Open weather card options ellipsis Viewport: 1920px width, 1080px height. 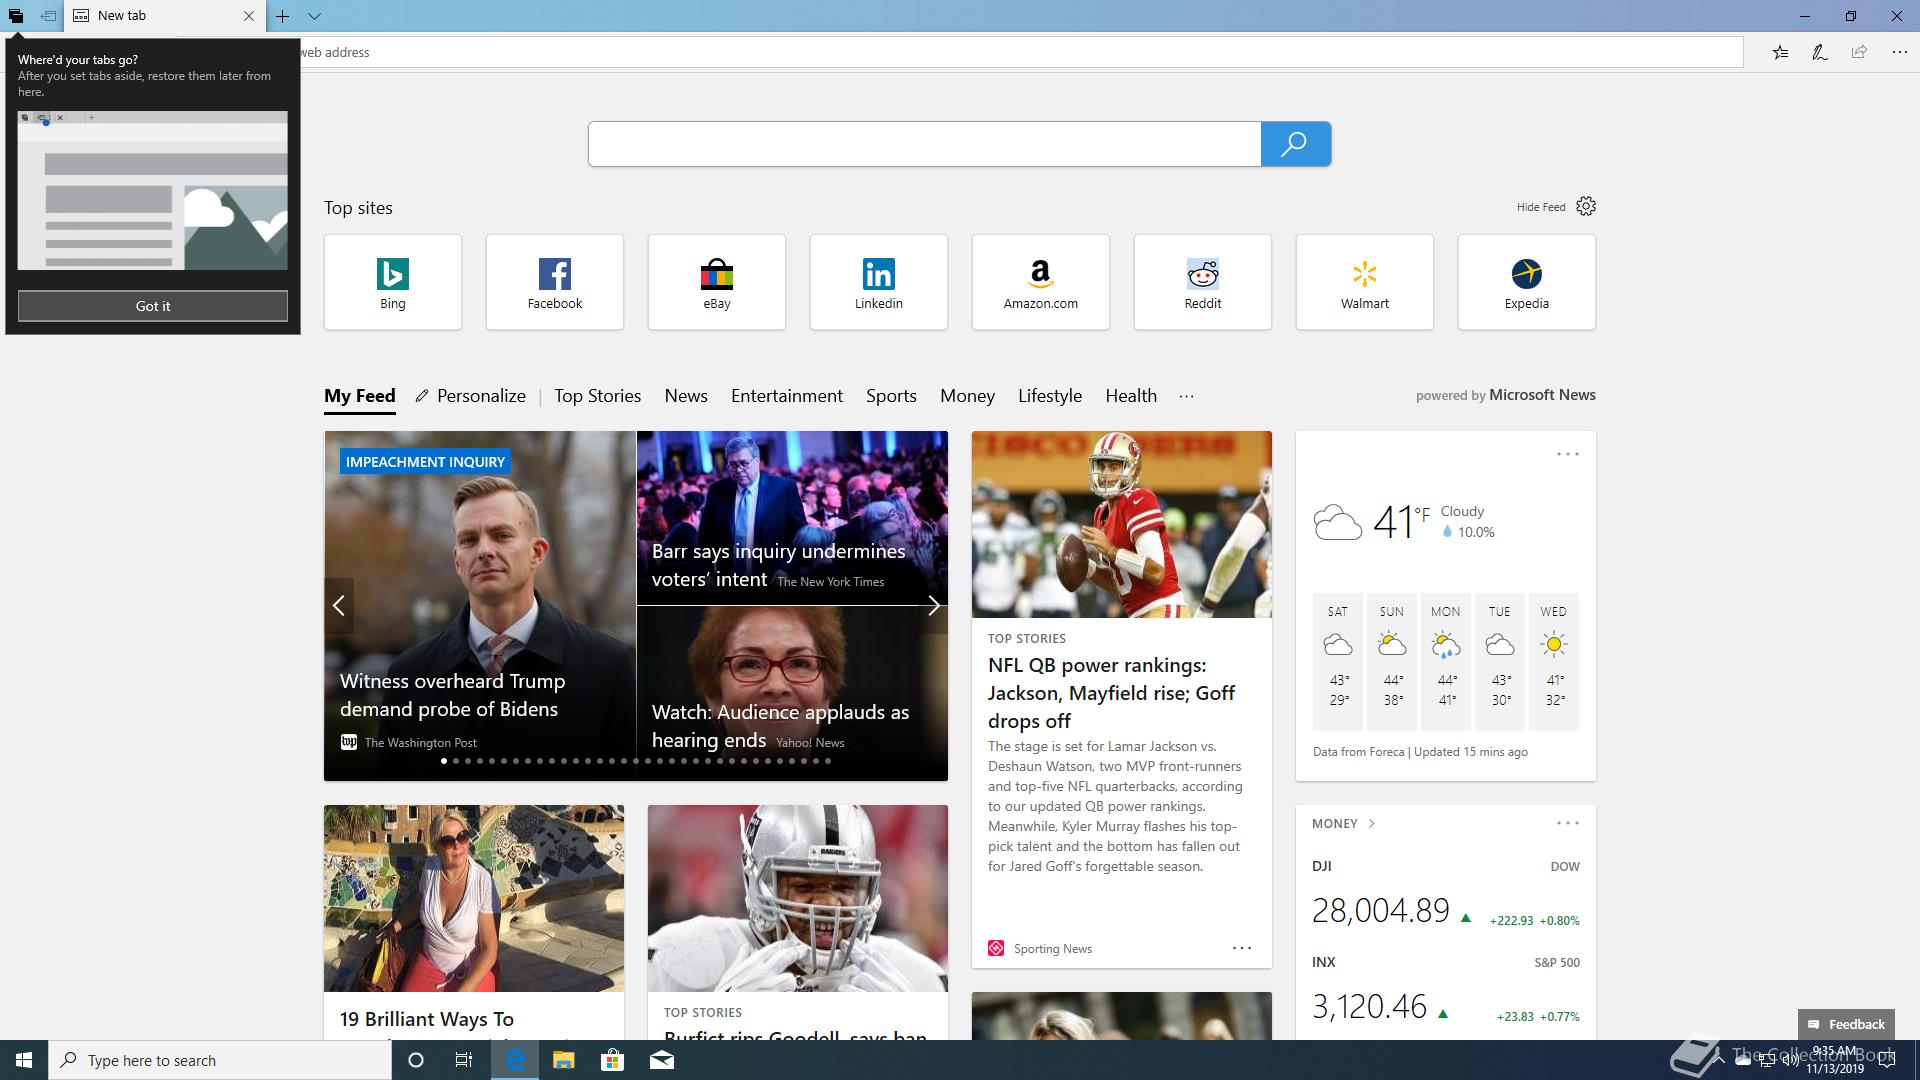pyautogui.click(x=1568, y=454)
